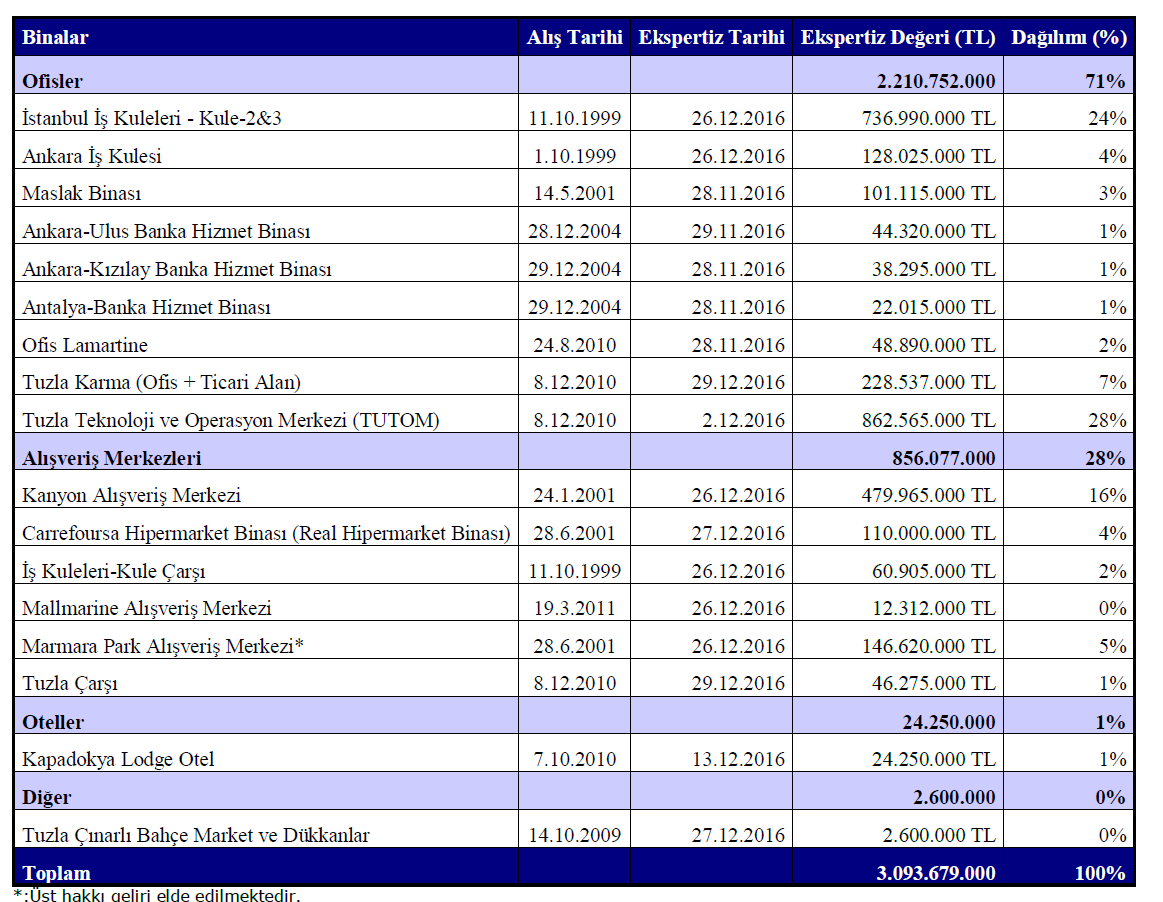Click the value 110.000.000 TL
Image resolution: width=1163 pixels, height=902 pixels.
click(929, 533)
